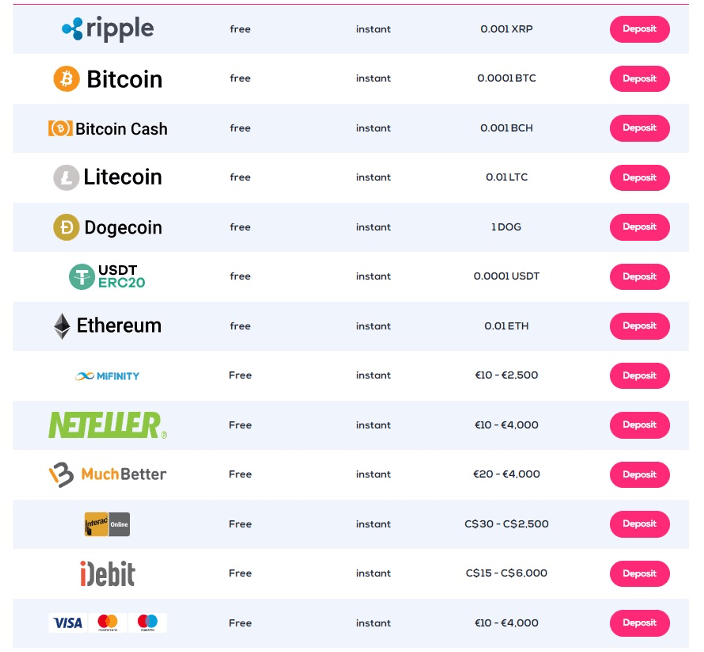Open Deposit for Dogecoin
The width and height of the screenshot is (704, 652).
[x=639, y=227]
